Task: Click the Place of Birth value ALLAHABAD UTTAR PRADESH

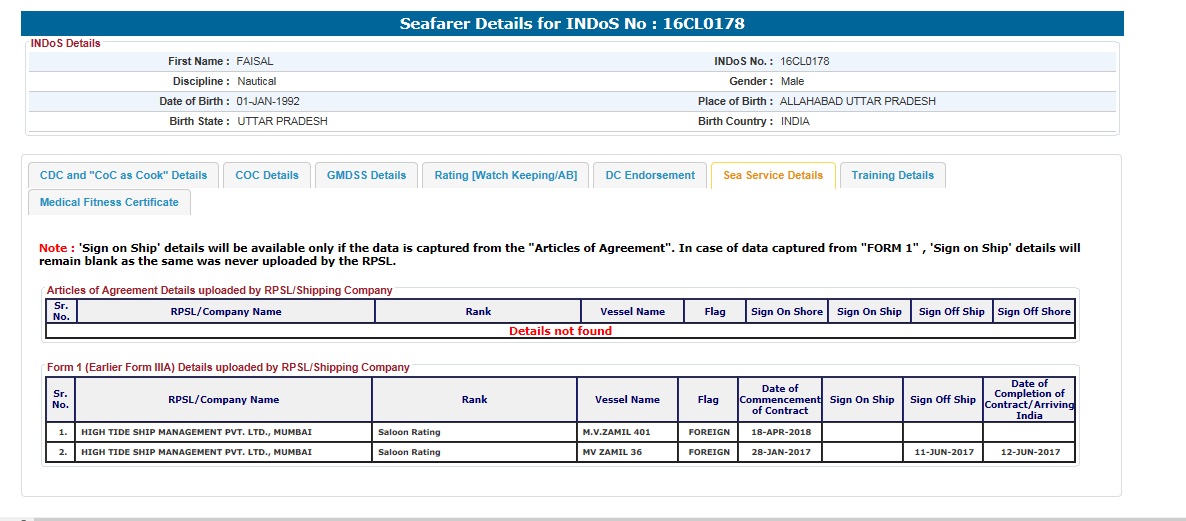Action: pyautogui.click(x=857, y=101)
